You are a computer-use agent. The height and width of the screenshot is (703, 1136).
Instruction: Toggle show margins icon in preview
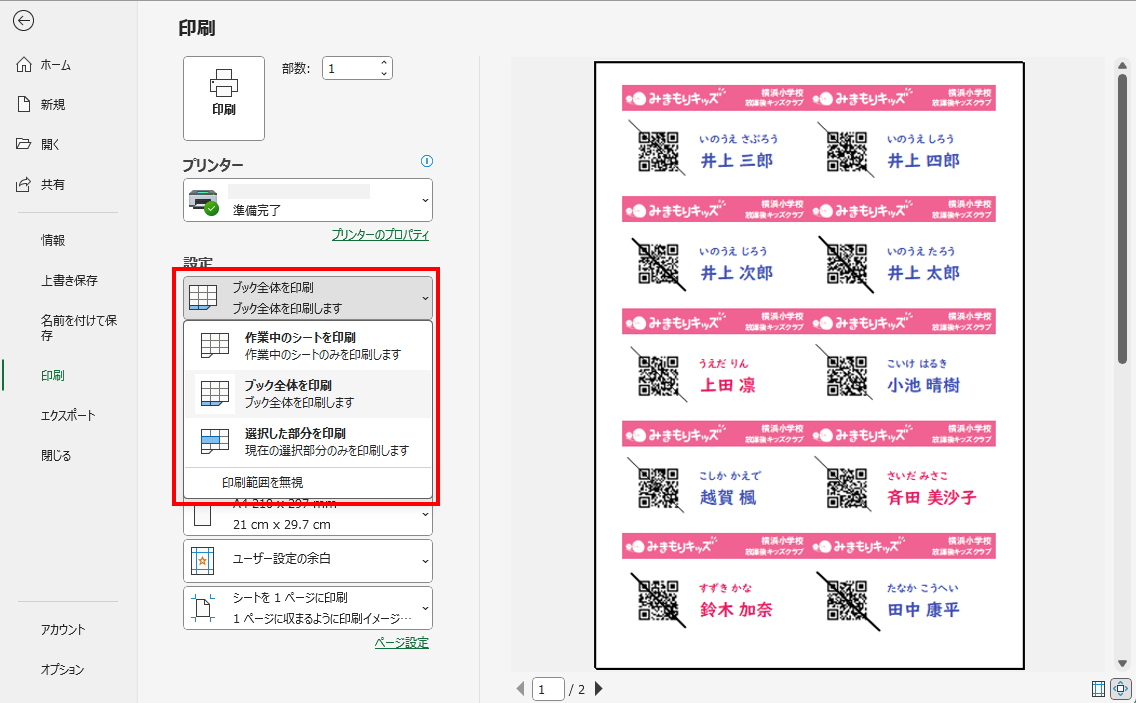pos(1099,688)
